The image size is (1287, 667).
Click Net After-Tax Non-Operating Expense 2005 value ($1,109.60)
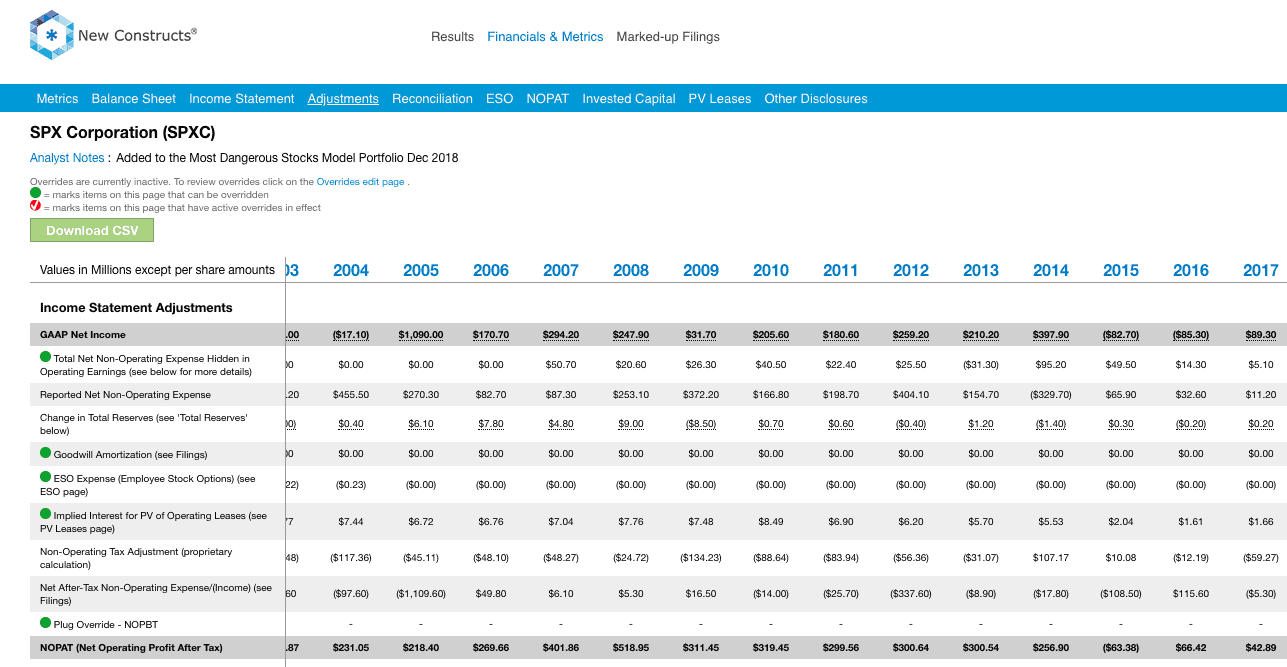tap(421, 594)
